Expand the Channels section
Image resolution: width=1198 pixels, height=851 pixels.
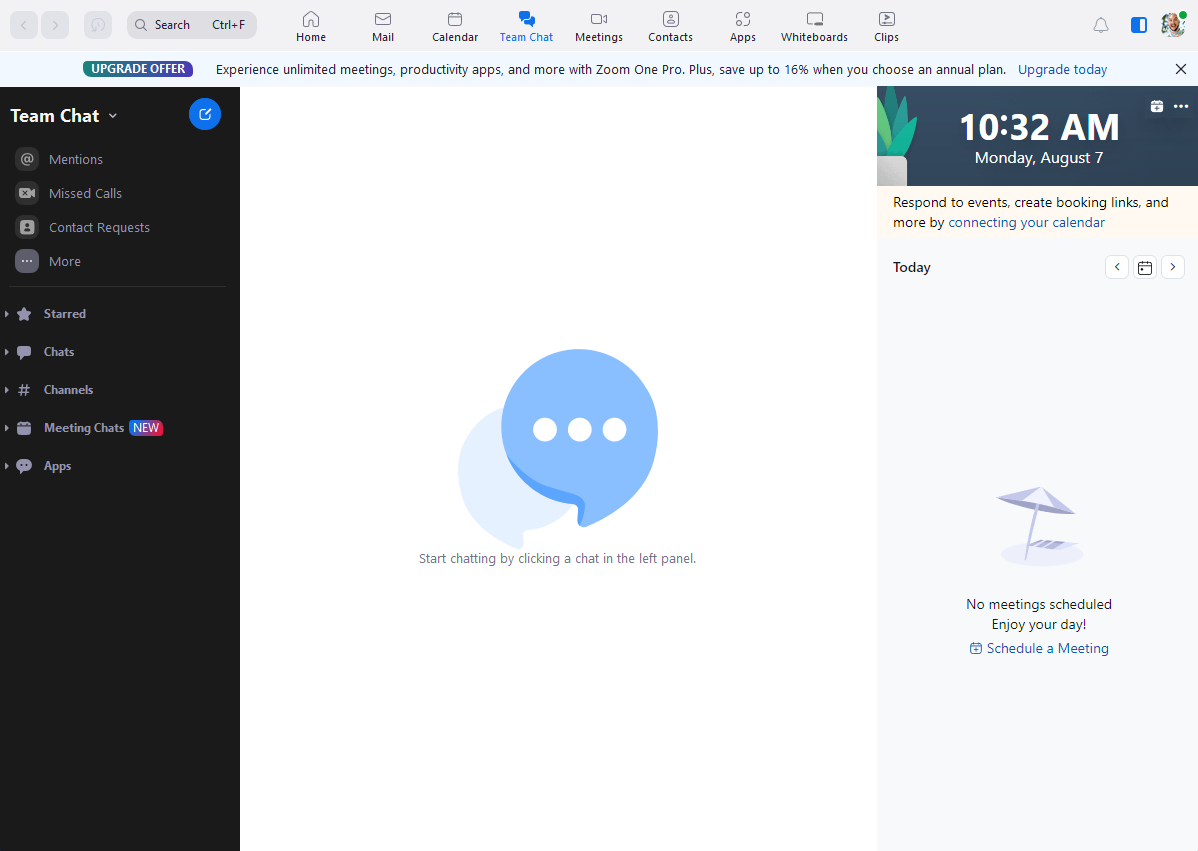(7, 390)
